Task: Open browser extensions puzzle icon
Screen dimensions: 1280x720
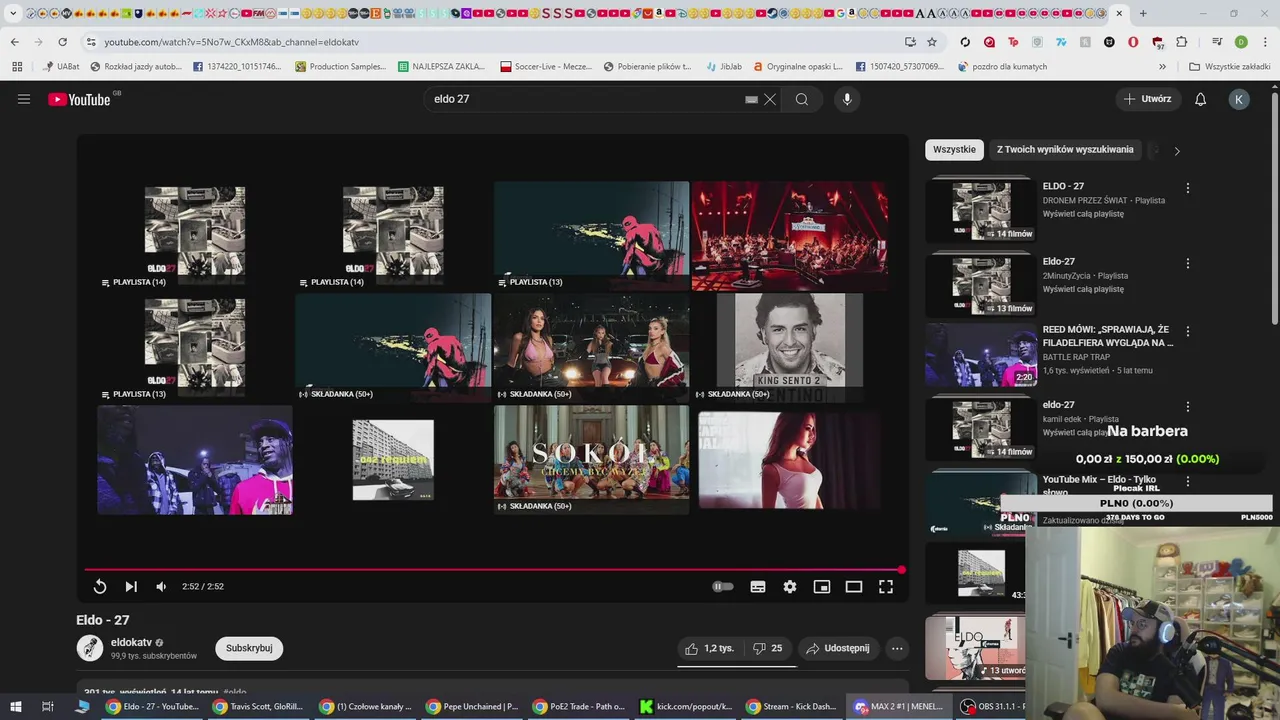Action: click(1182, 42)
